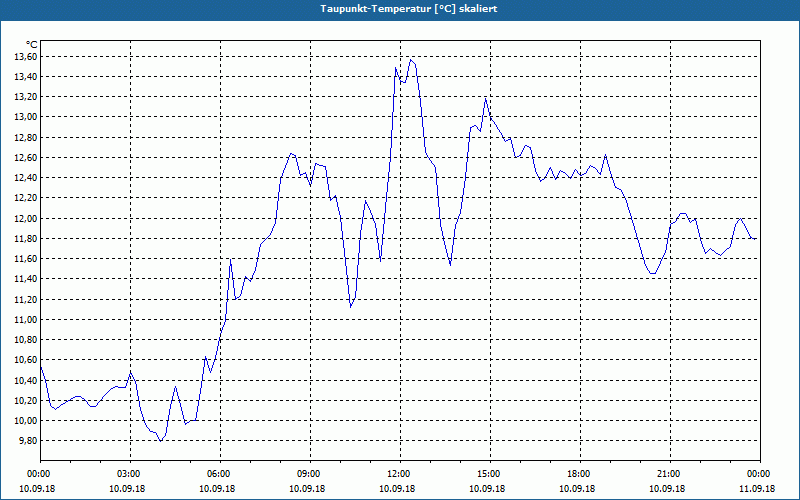Select the 11,80 y-axis label

point(26,239)
